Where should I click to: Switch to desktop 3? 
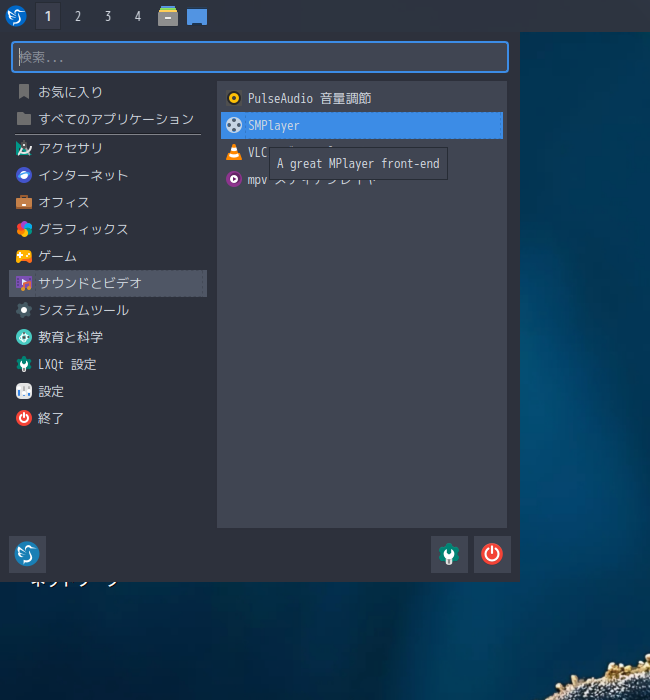[108, 17]
